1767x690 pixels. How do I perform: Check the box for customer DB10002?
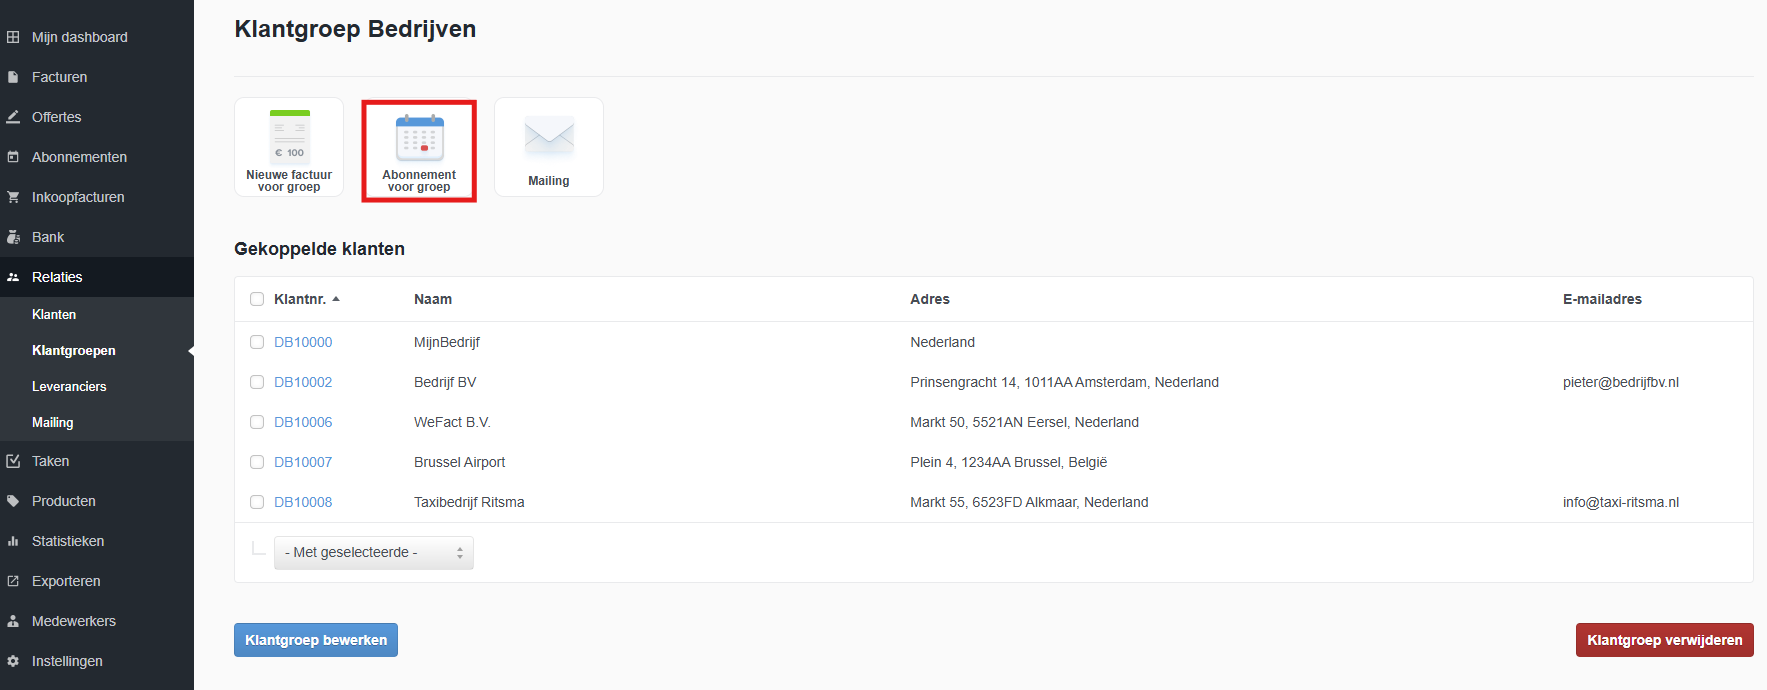257,382
